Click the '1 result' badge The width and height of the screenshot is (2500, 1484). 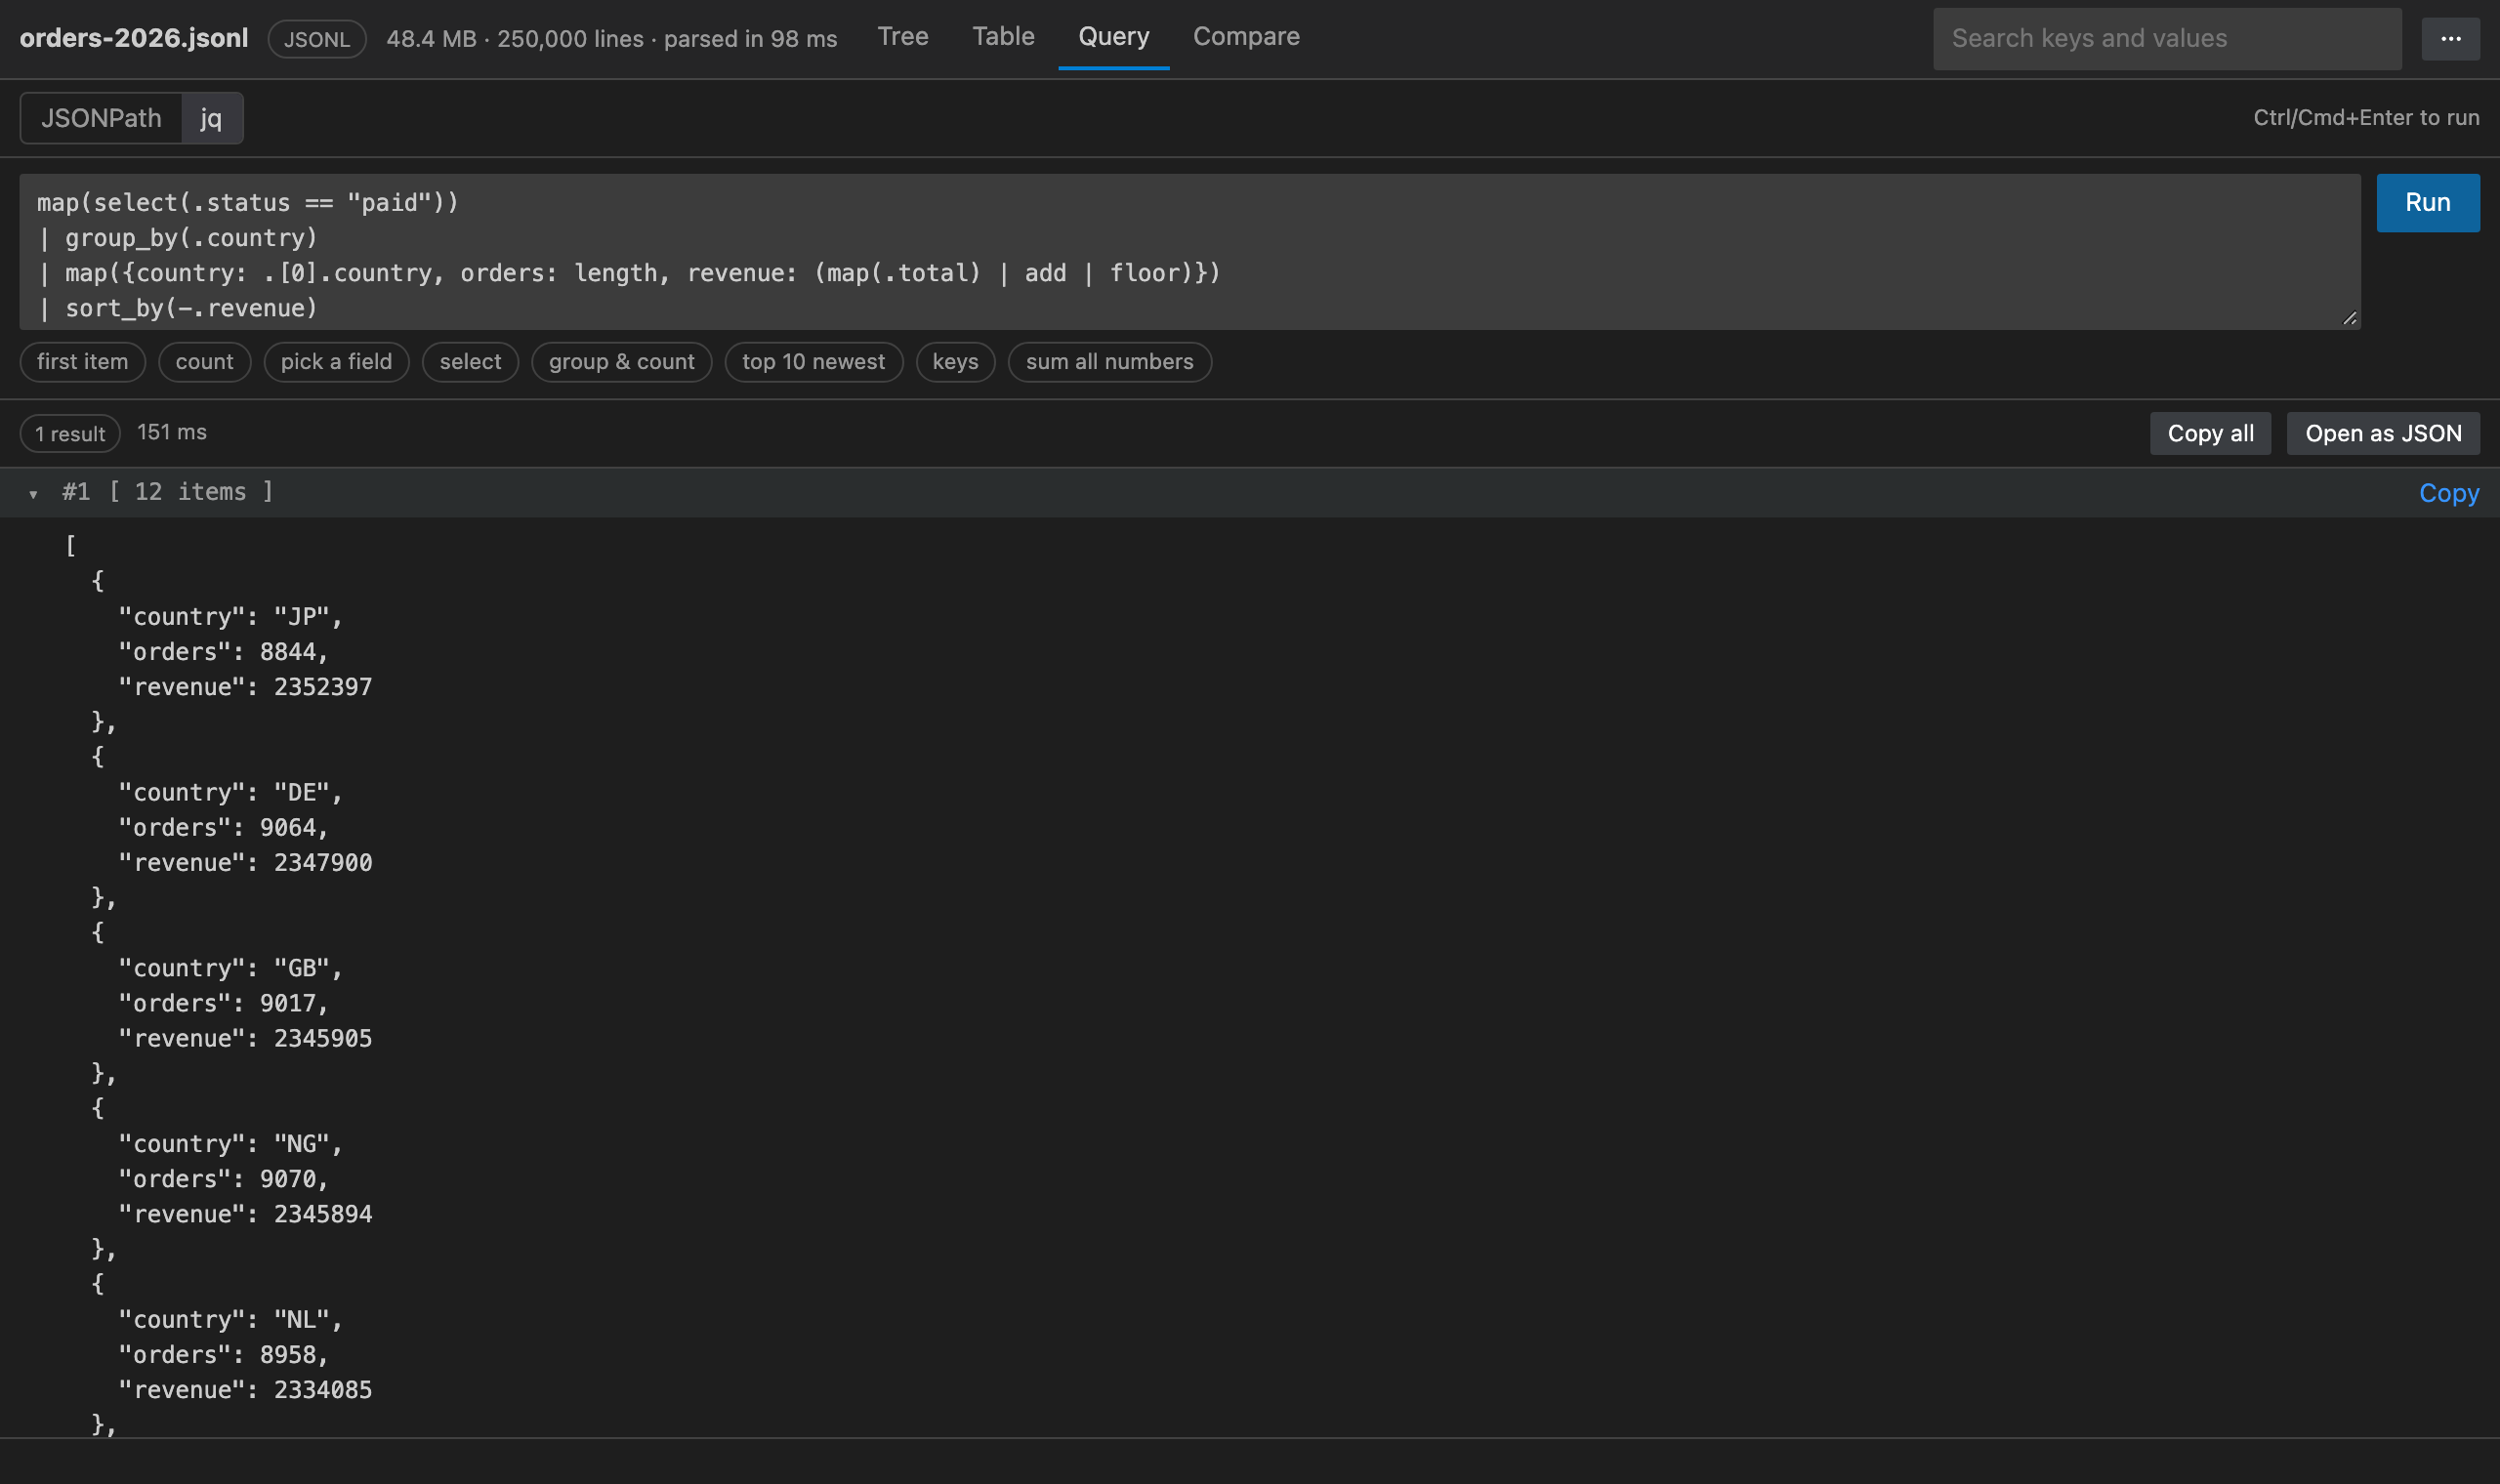[70, 434]
